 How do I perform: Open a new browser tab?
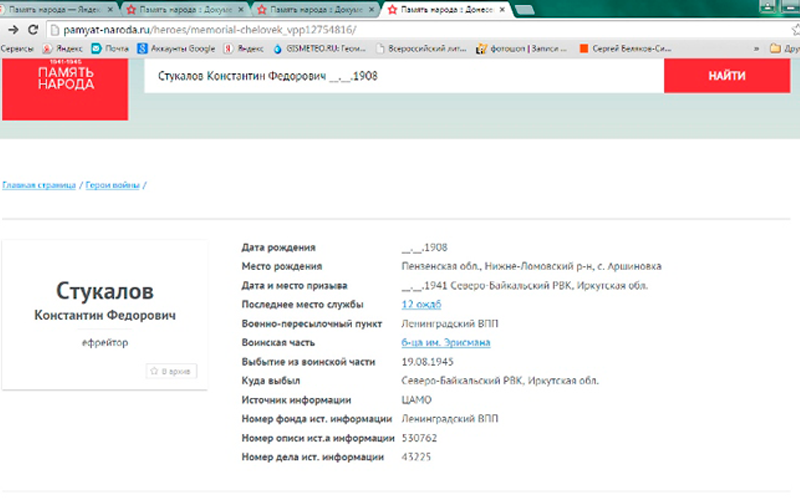click(524, 10)
